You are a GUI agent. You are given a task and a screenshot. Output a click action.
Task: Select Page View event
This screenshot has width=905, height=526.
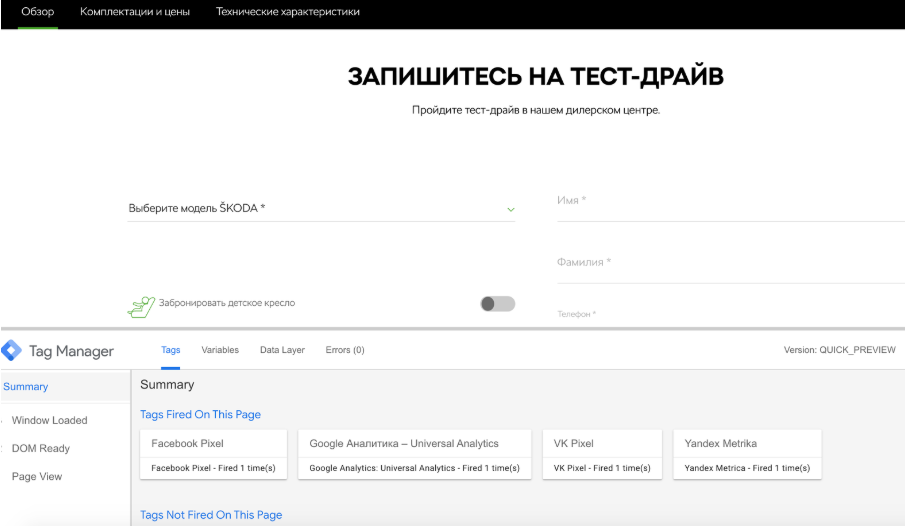37,477
